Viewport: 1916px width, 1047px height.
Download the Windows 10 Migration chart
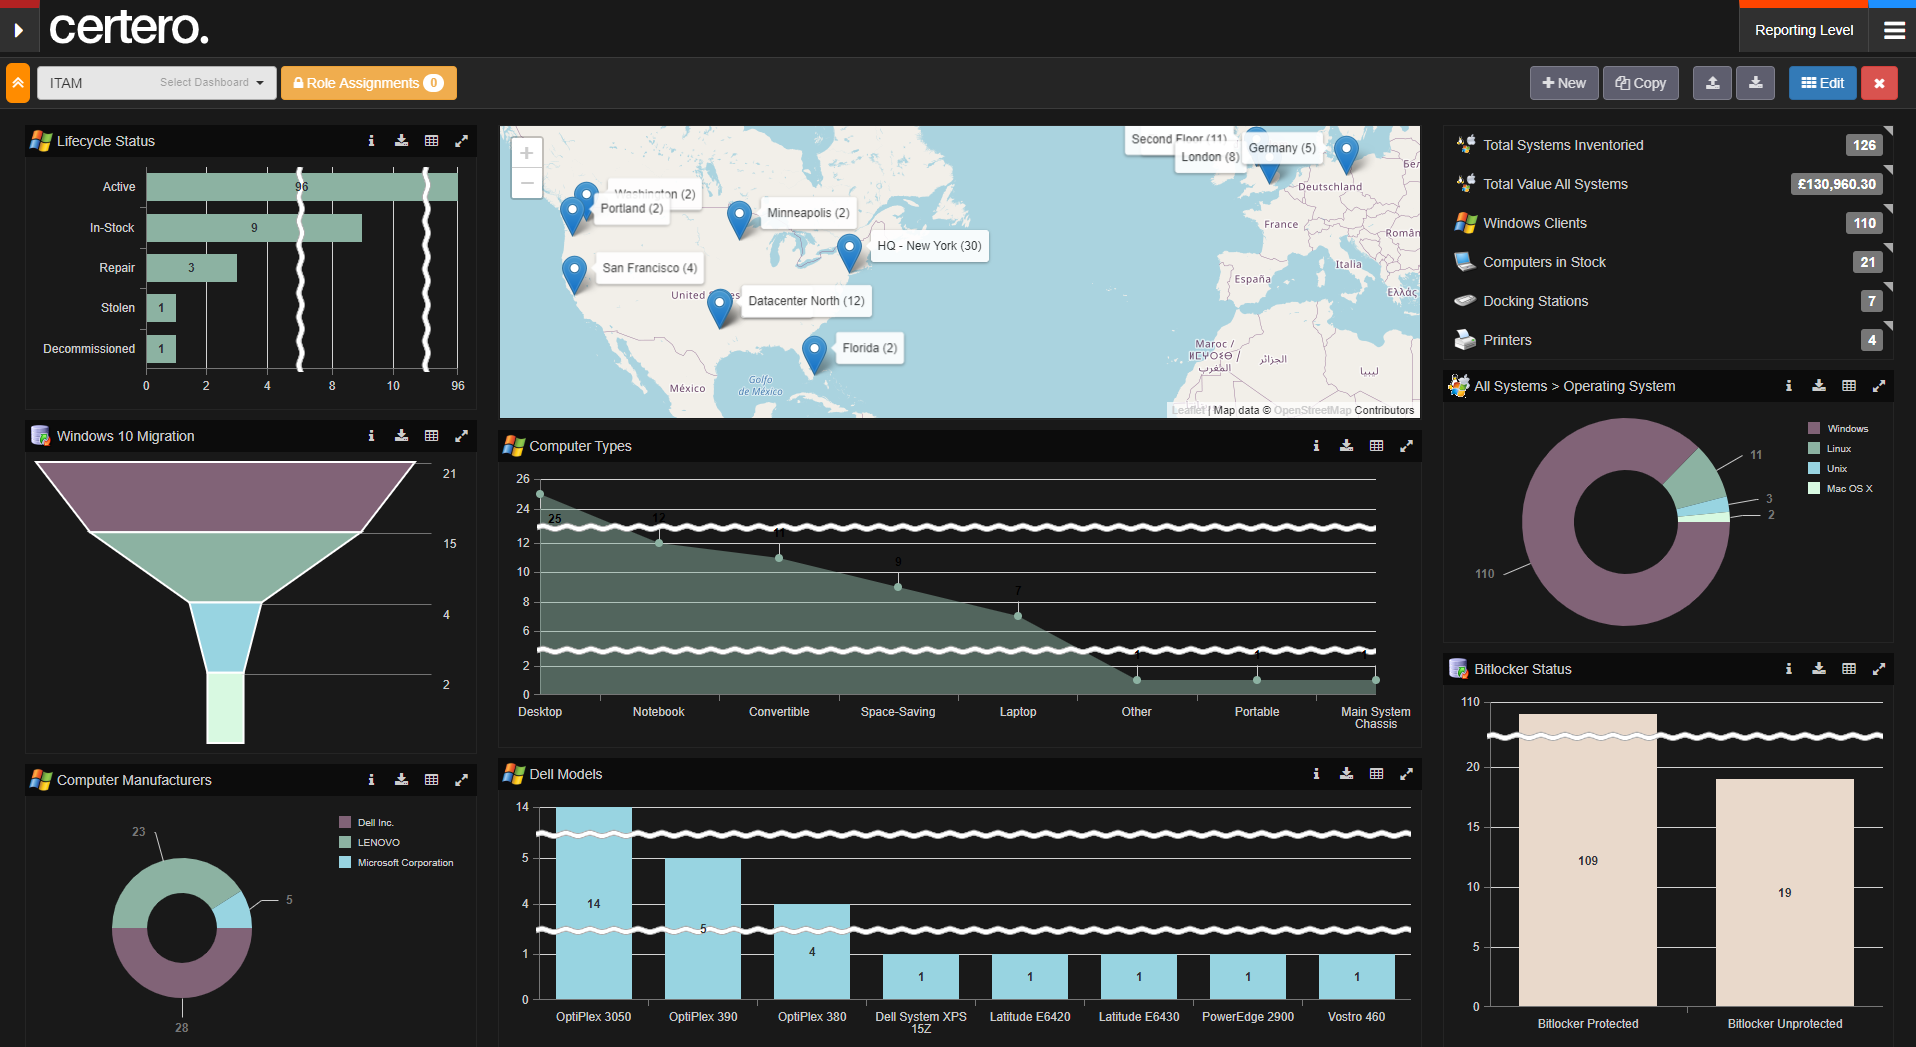[401, 436]
